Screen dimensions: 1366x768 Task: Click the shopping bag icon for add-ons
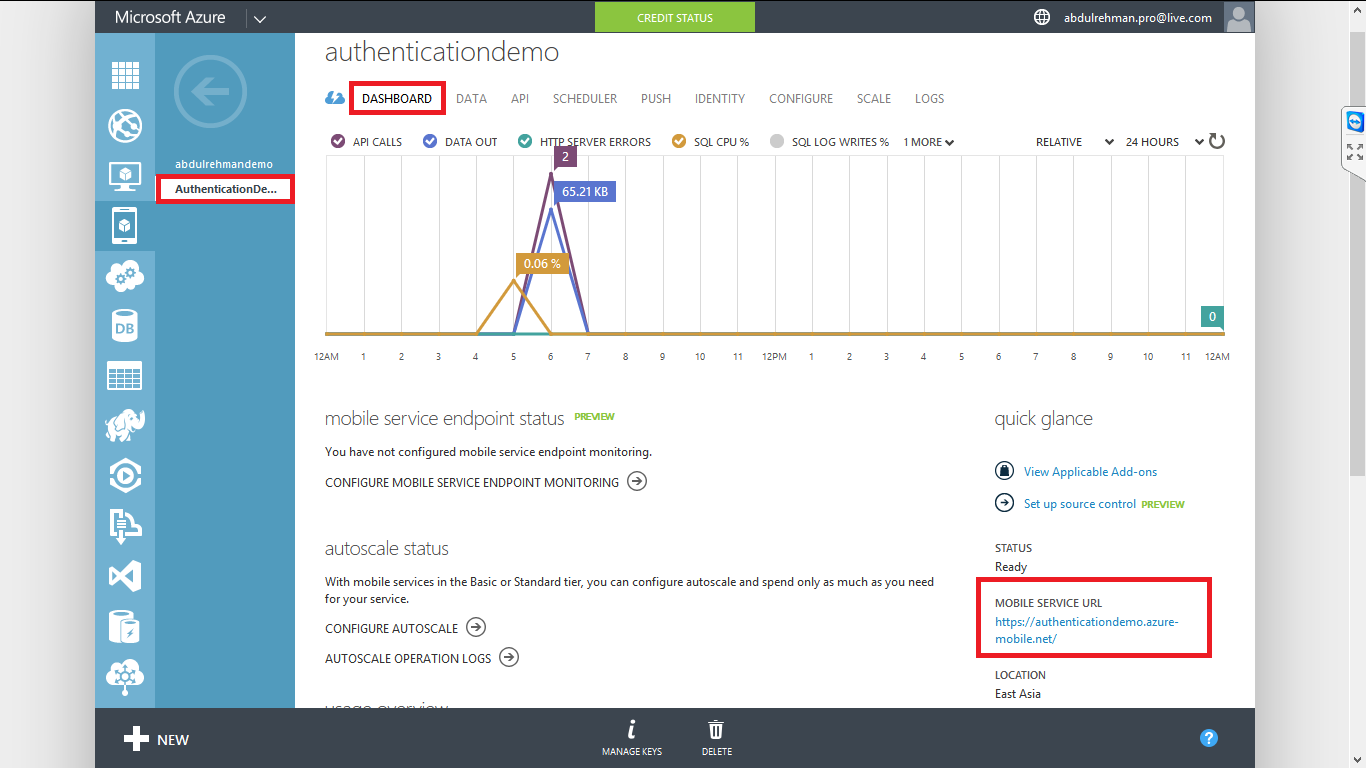tap(1004, 471)
